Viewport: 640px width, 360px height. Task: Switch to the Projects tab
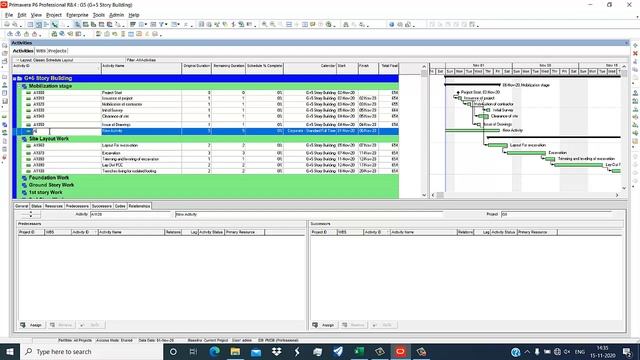[x=57, y=51]
